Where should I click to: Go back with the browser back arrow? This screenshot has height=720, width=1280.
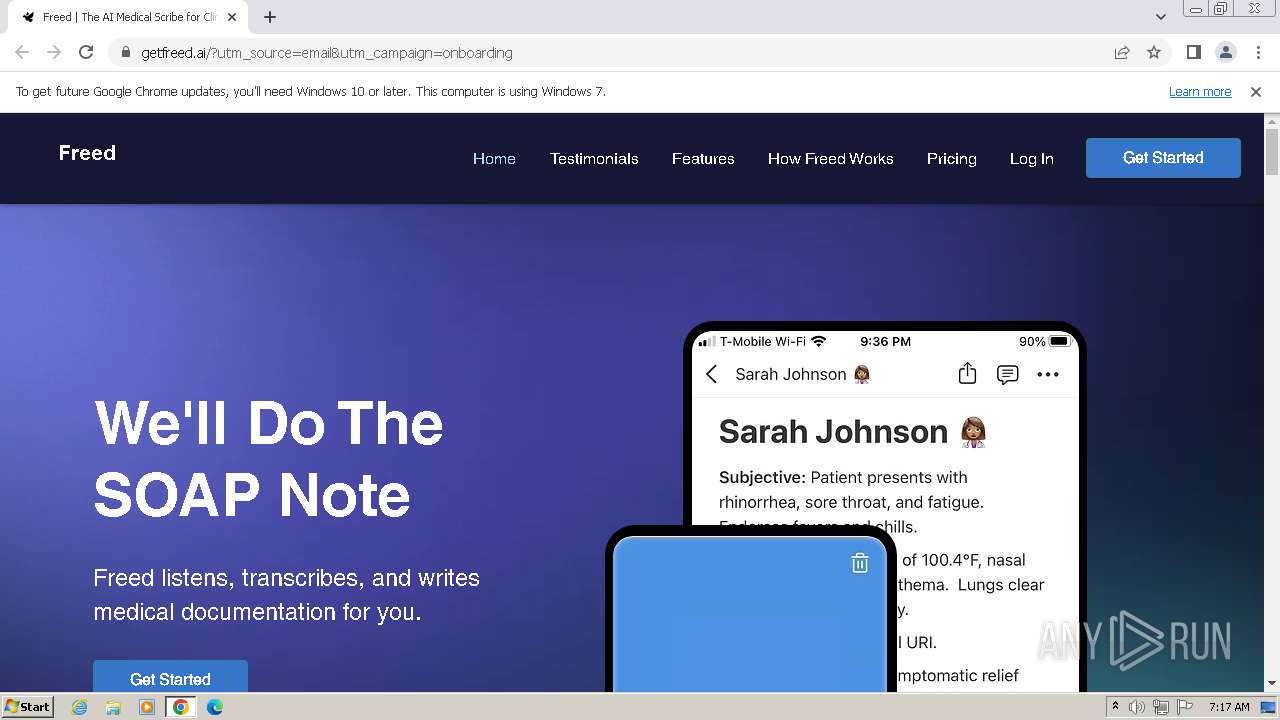(x=22, y=52)
